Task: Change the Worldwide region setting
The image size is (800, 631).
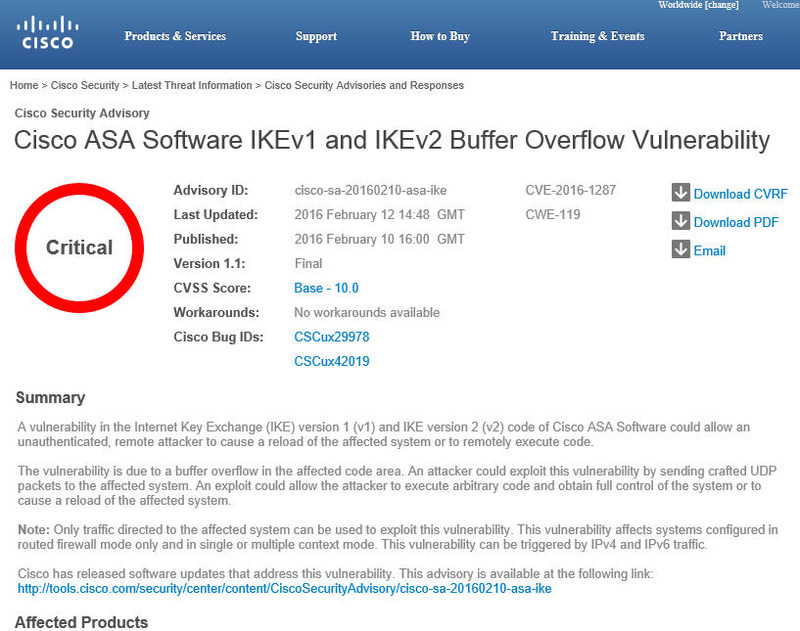Action: coord(721,5)
